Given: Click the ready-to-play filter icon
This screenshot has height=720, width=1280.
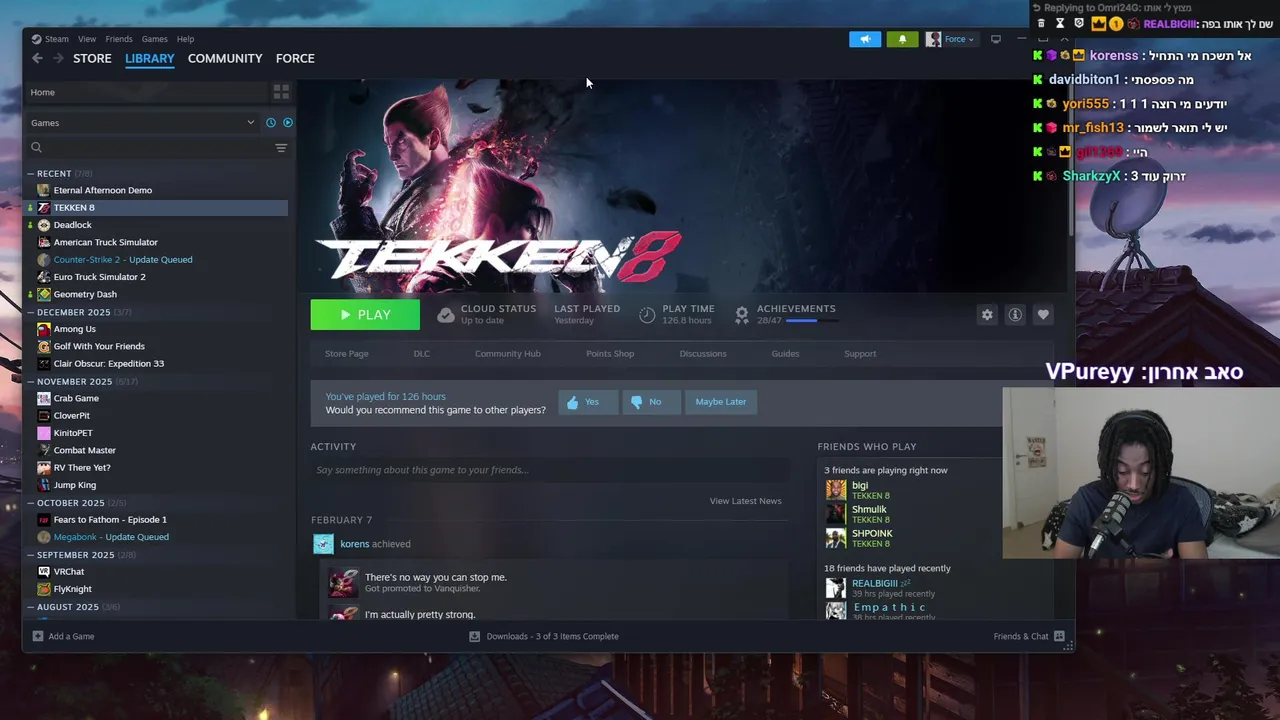Looking at the screenshot, I should (x=288, y=122).
